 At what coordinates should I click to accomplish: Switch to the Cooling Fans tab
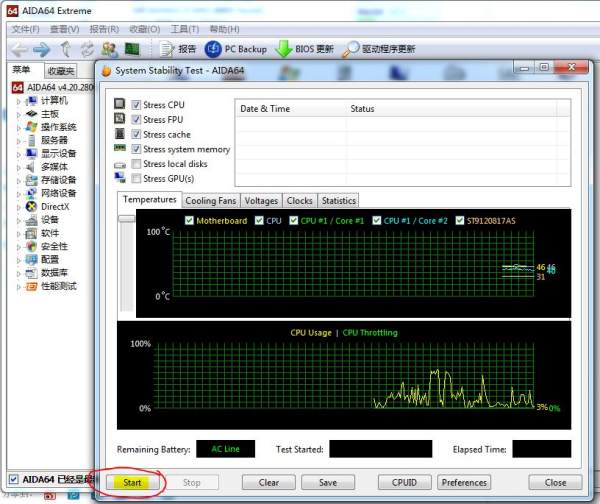pyautogui.click(x=211, y=201)
